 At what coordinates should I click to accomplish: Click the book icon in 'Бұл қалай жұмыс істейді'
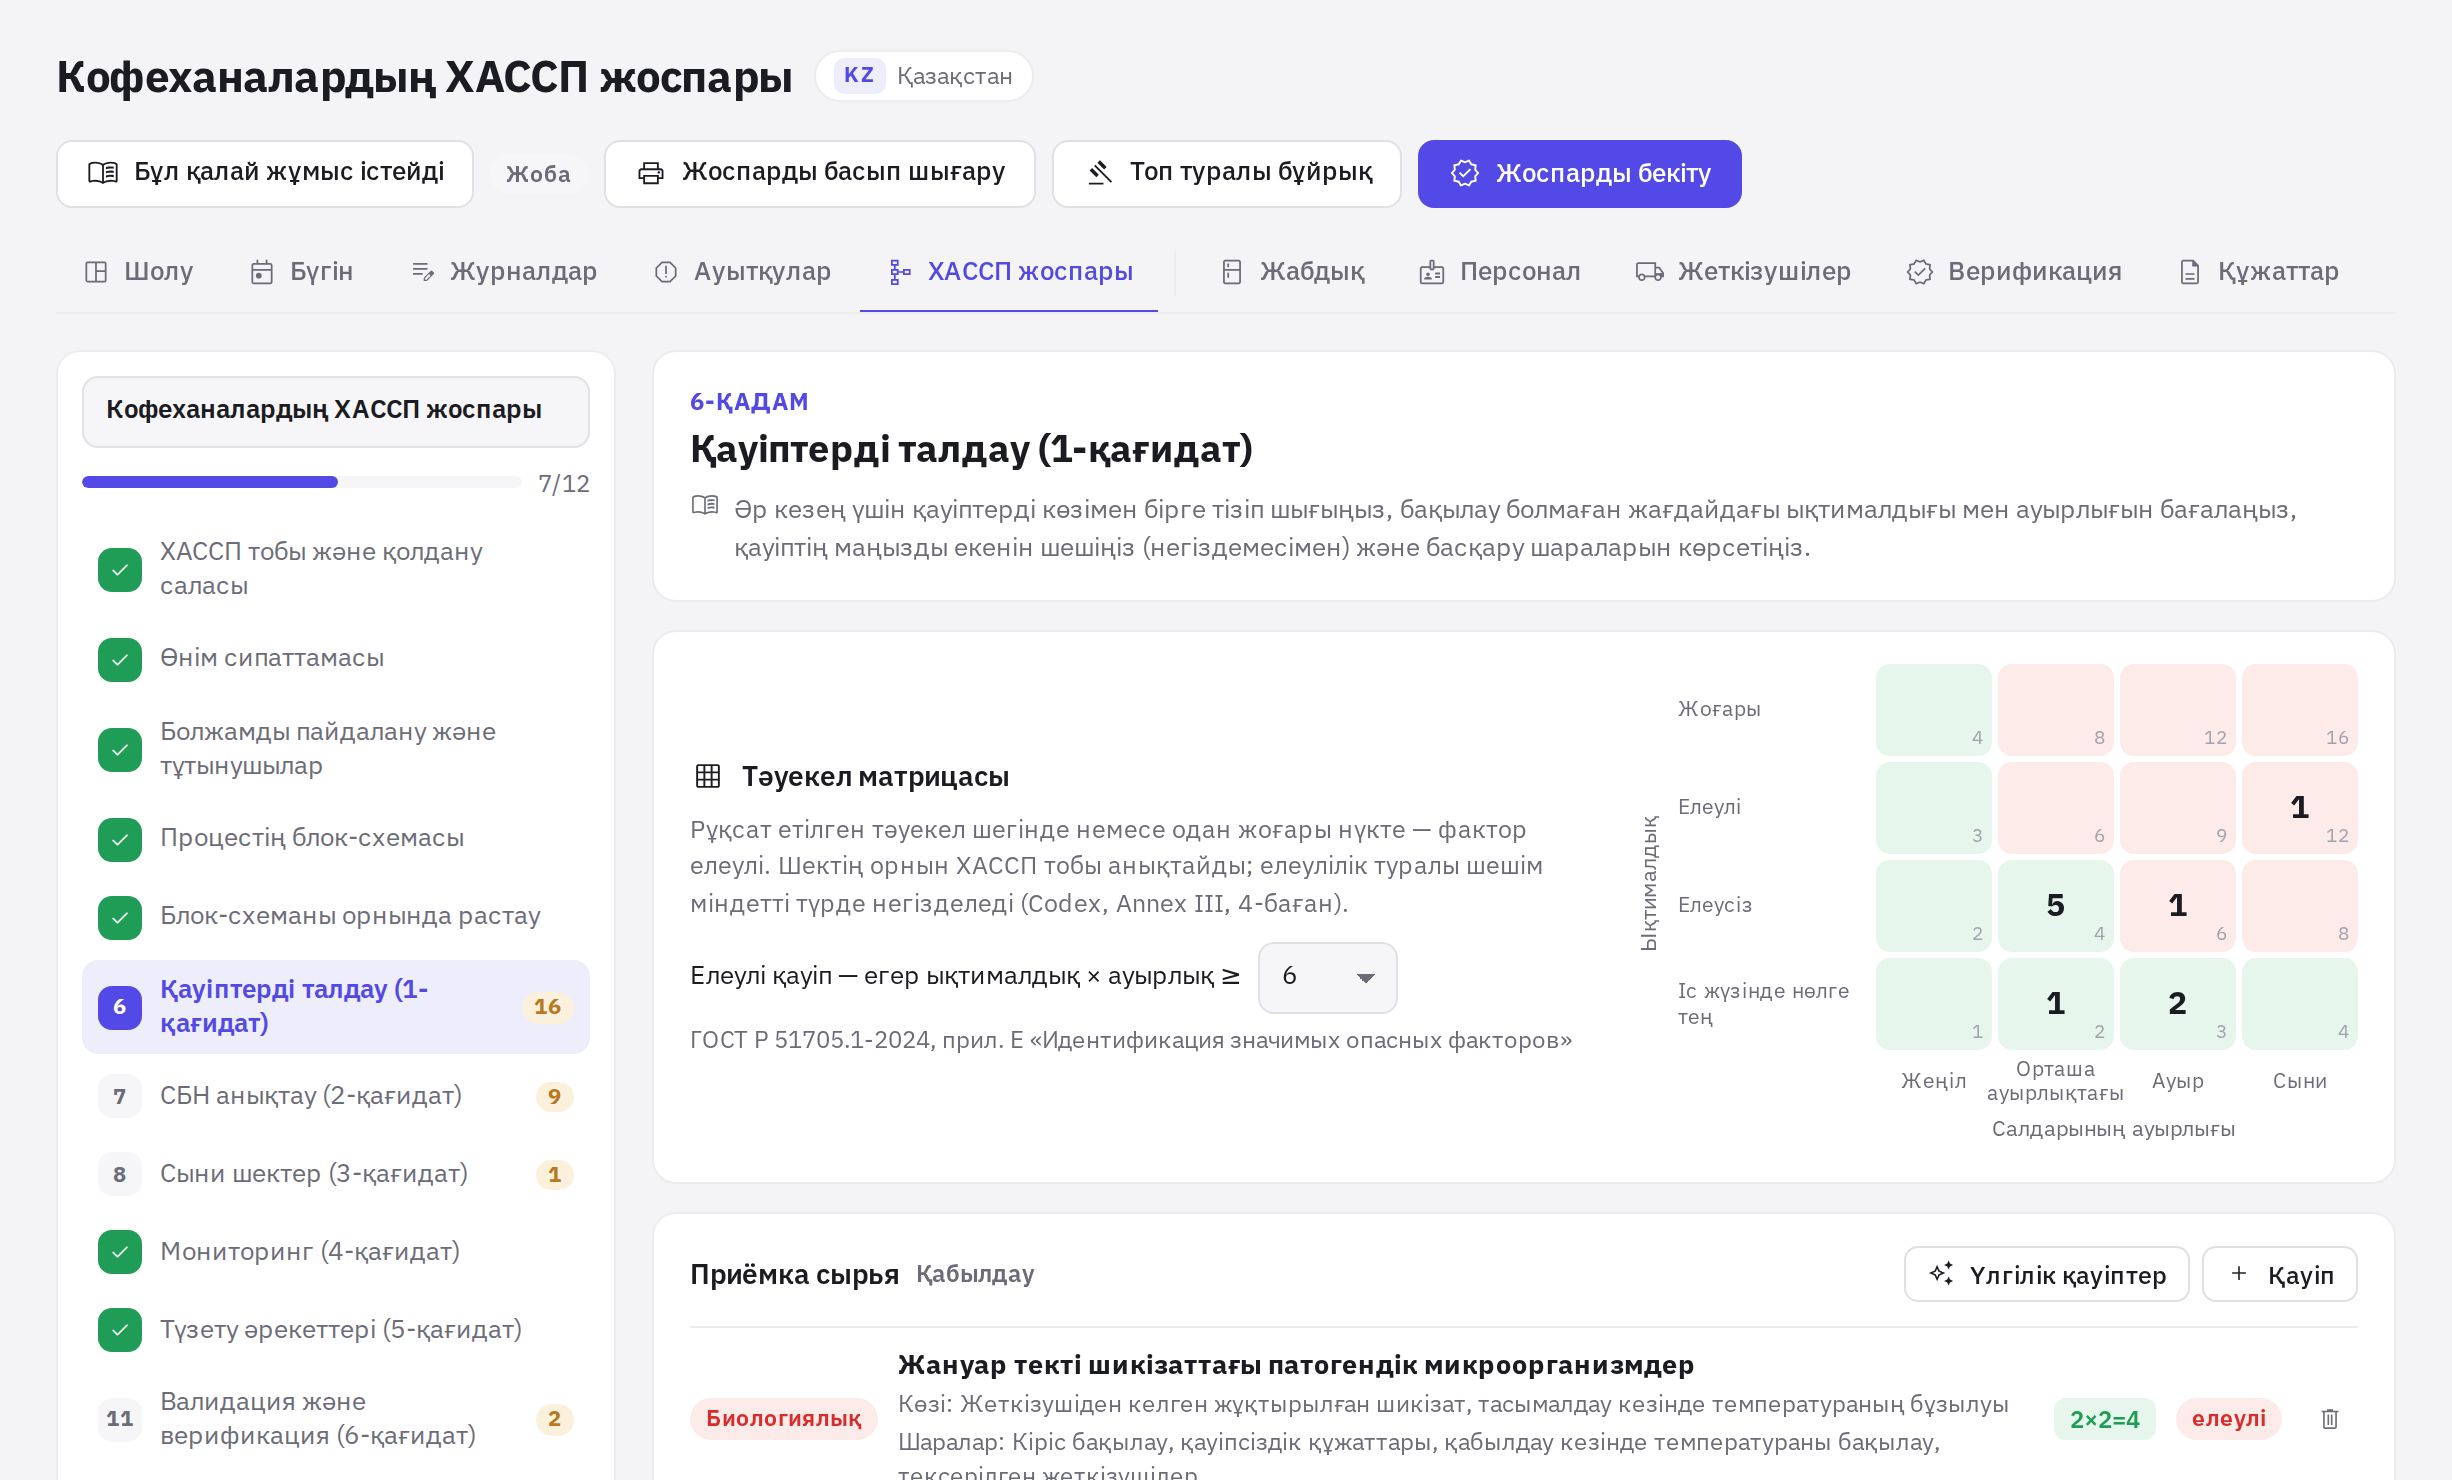103,173
